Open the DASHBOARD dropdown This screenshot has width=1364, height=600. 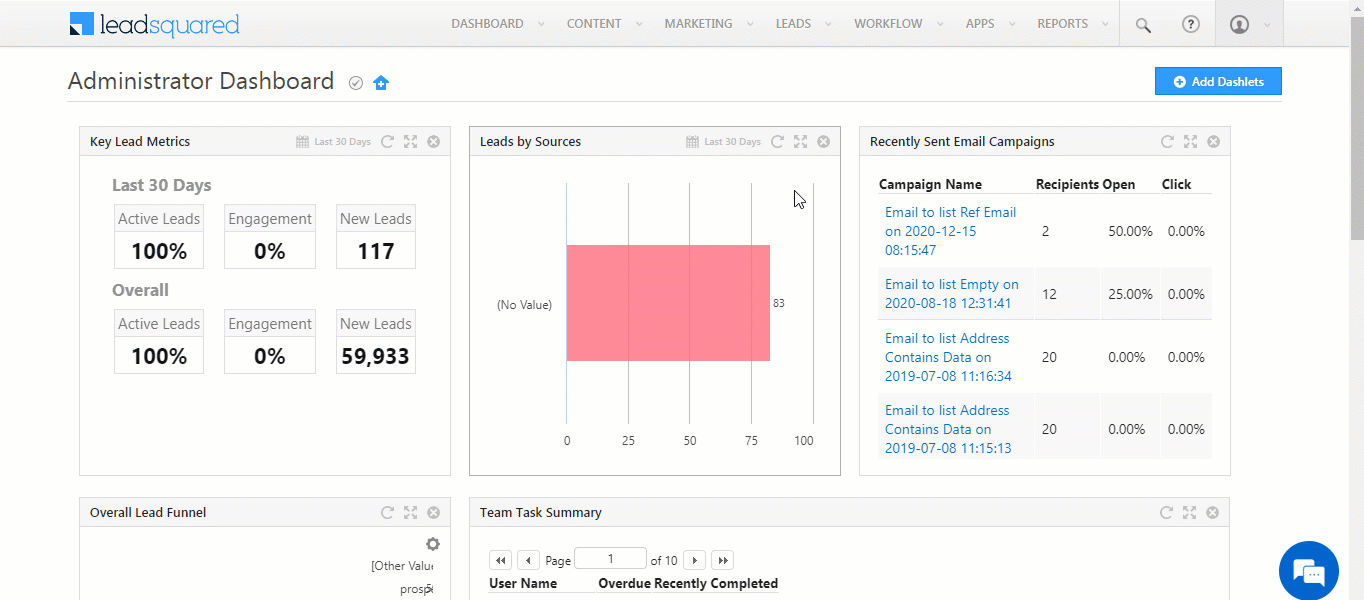tap(488, 23)
